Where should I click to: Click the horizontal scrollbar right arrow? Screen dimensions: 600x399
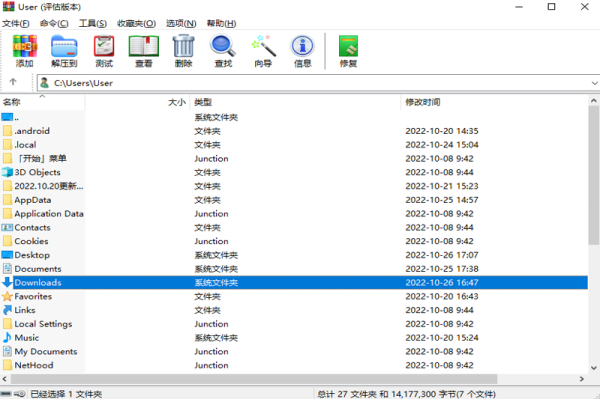582,379
